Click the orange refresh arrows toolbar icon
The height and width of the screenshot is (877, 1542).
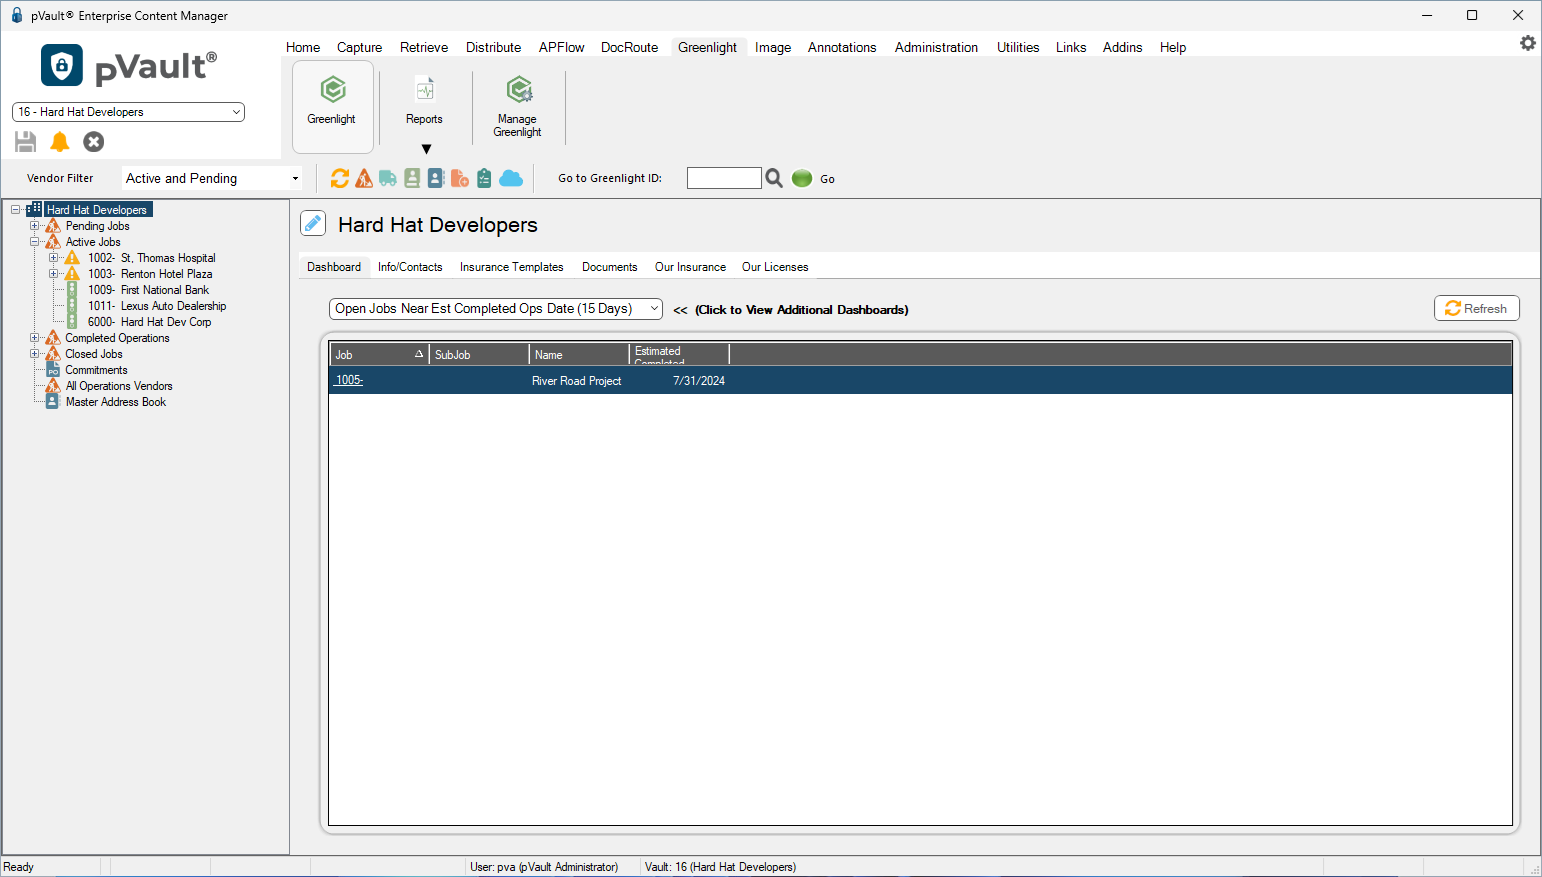point(340,178)
